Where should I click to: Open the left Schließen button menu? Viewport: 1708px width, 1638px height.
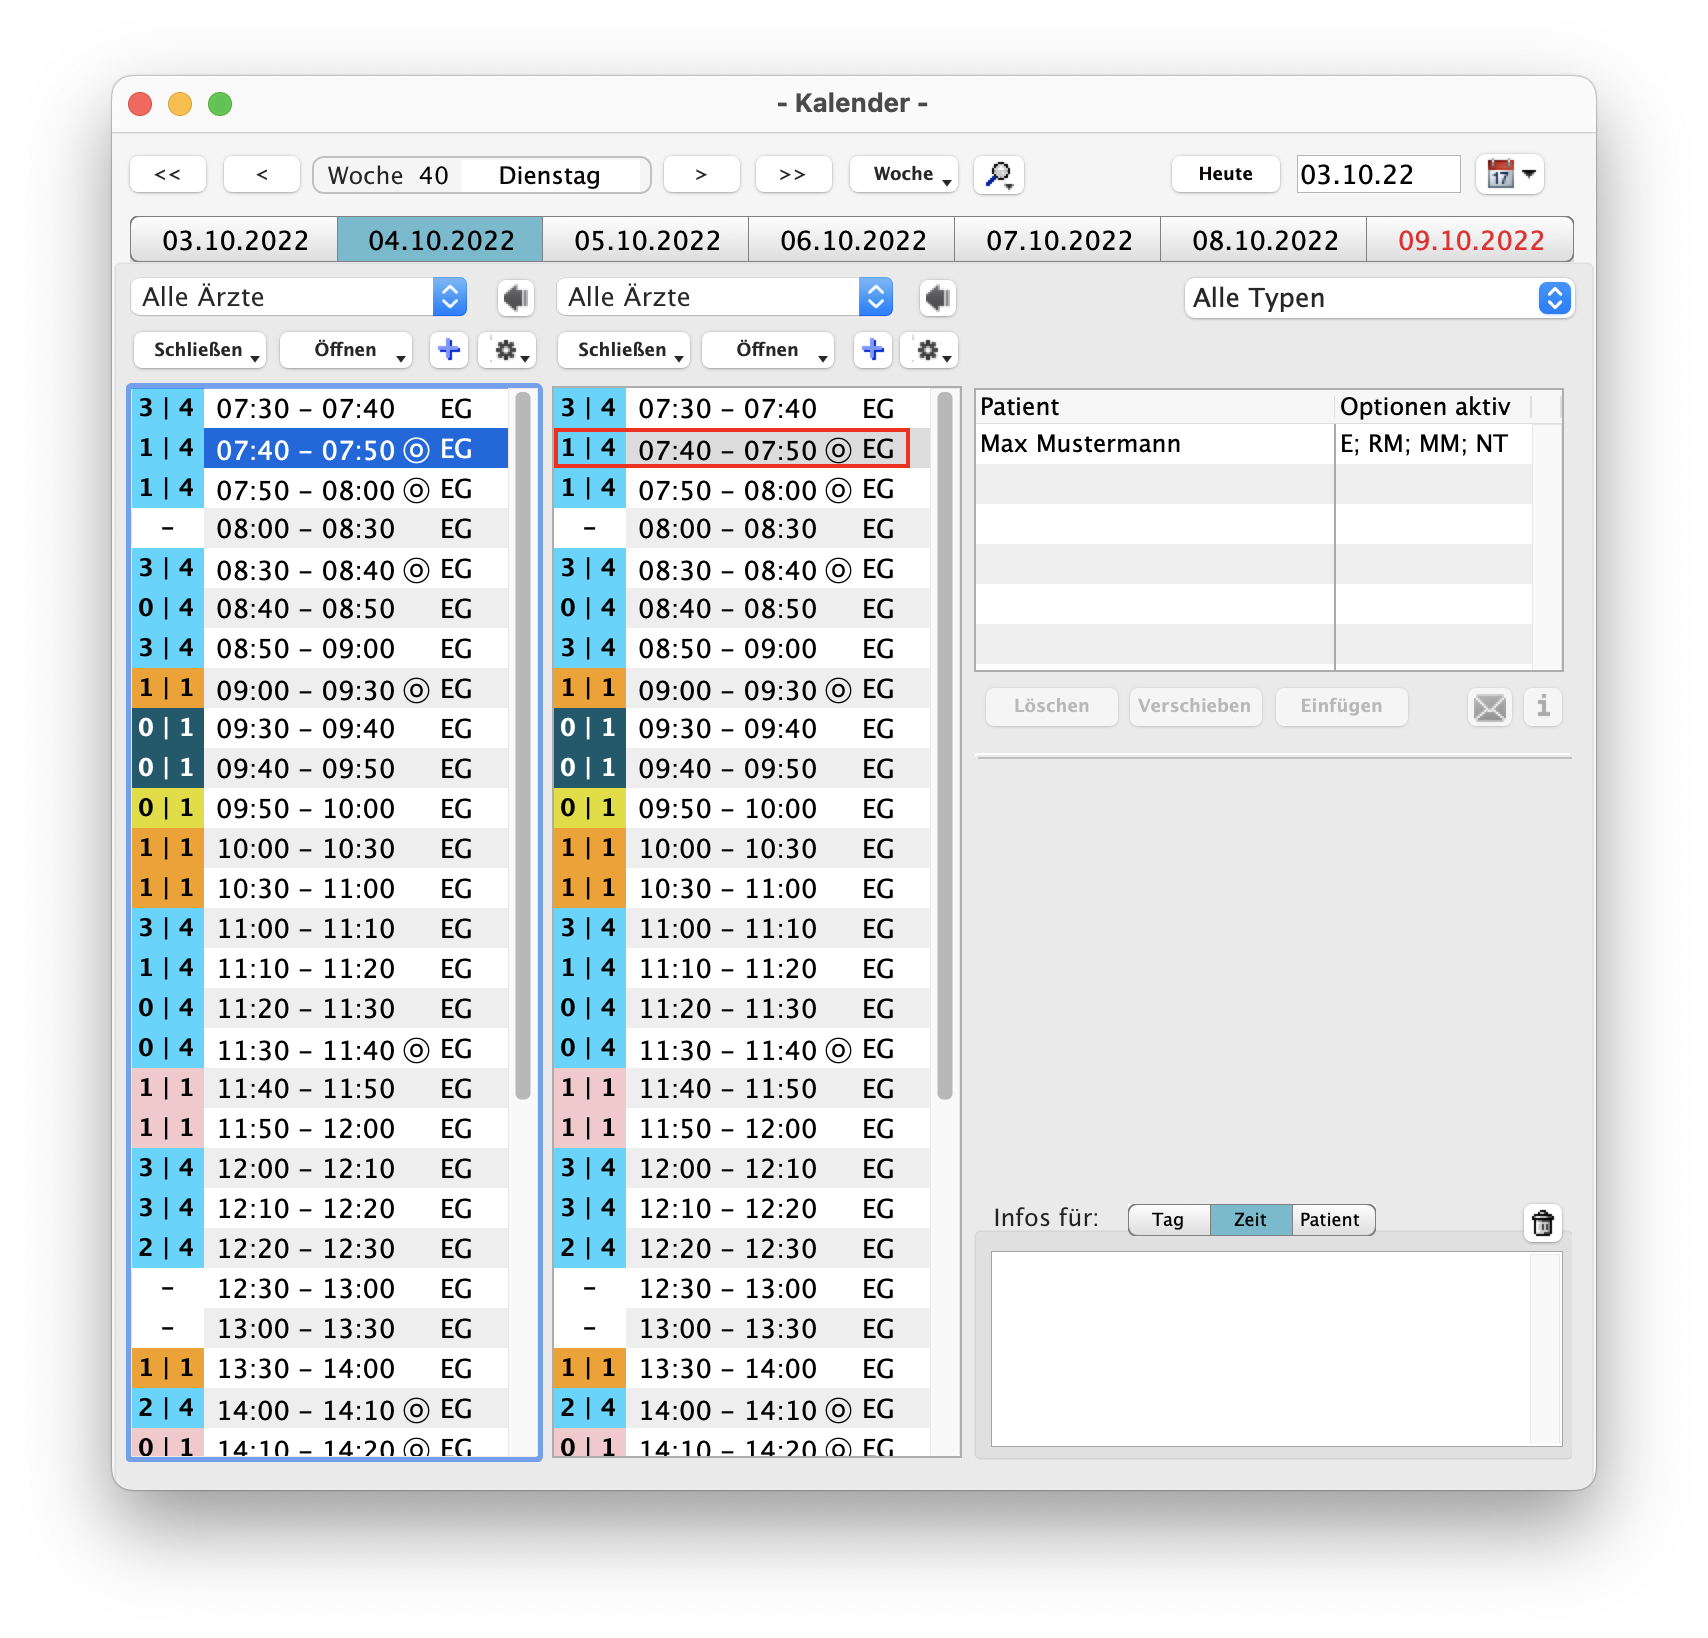tap(199, 350)
